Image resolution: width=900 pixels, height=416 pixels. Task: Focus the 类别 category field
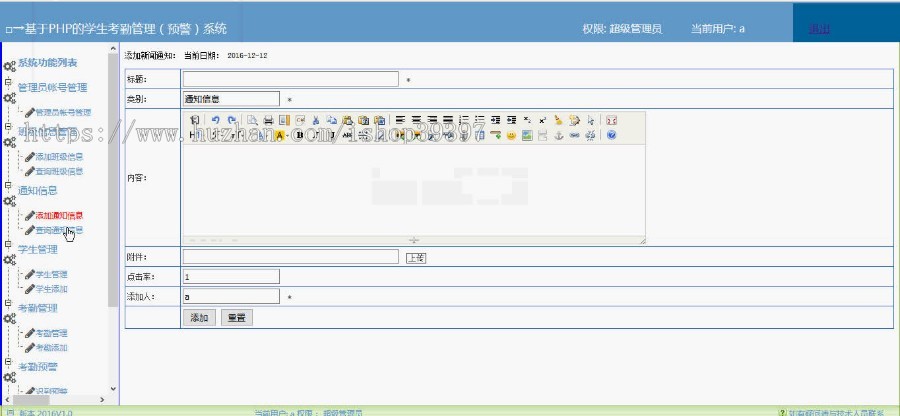[x=231, y=99]
